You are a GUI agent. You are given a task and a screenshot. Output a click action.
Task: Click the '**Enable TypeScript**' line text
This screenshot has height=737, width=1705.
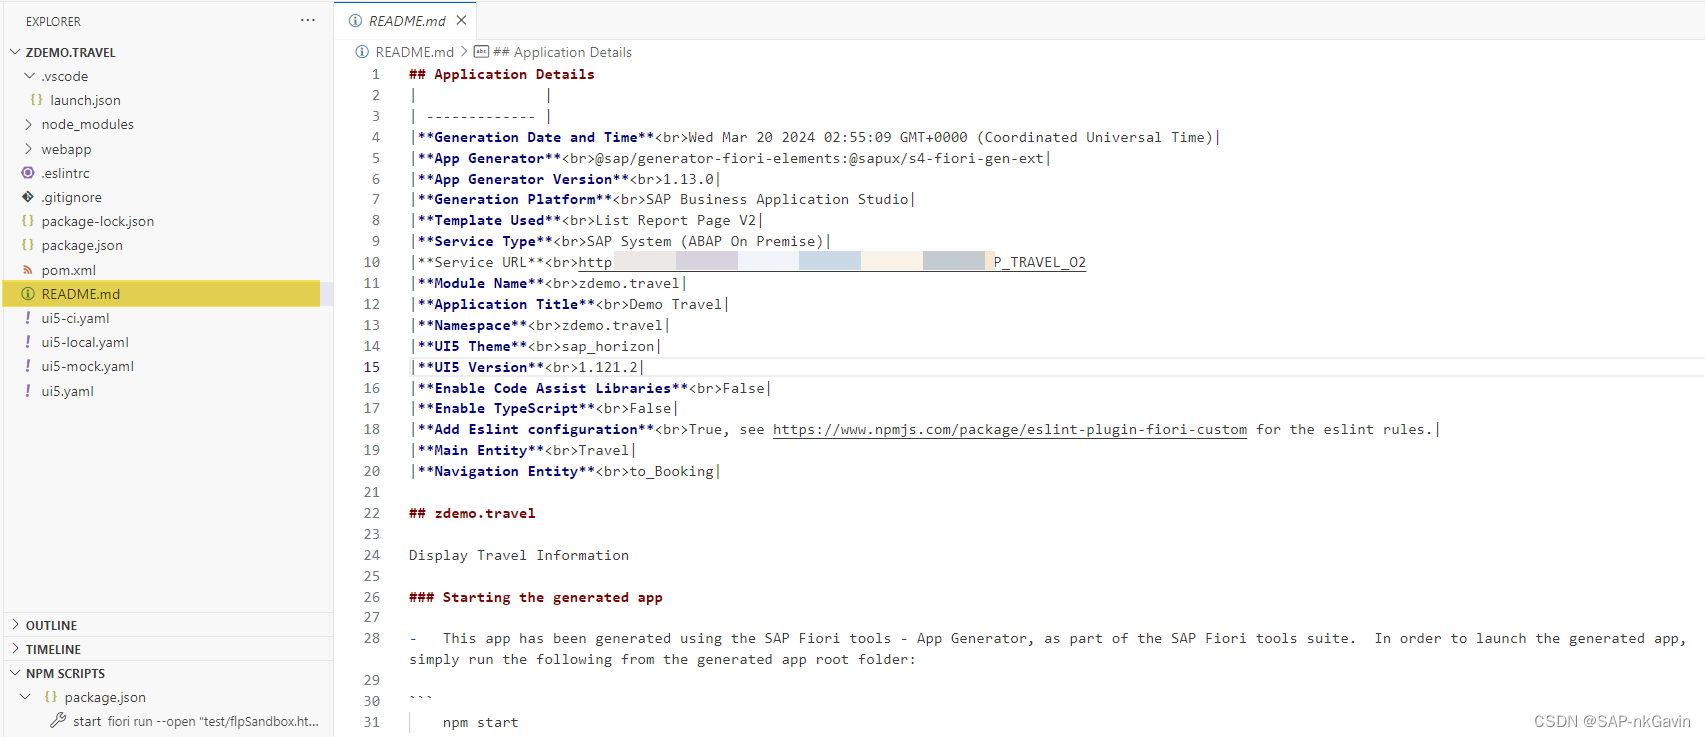point(543,408)
